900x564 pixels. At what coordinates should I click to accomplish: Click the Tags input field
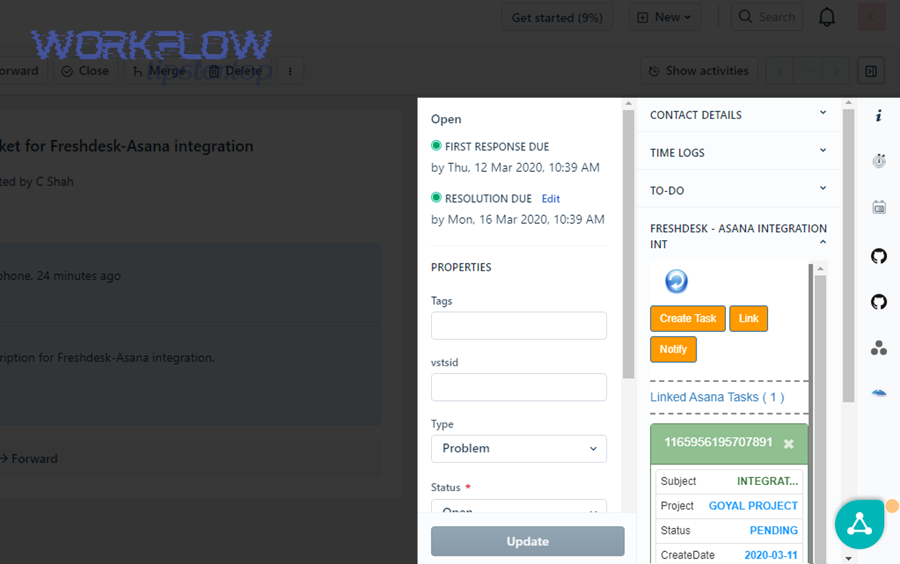pos(519,325)
